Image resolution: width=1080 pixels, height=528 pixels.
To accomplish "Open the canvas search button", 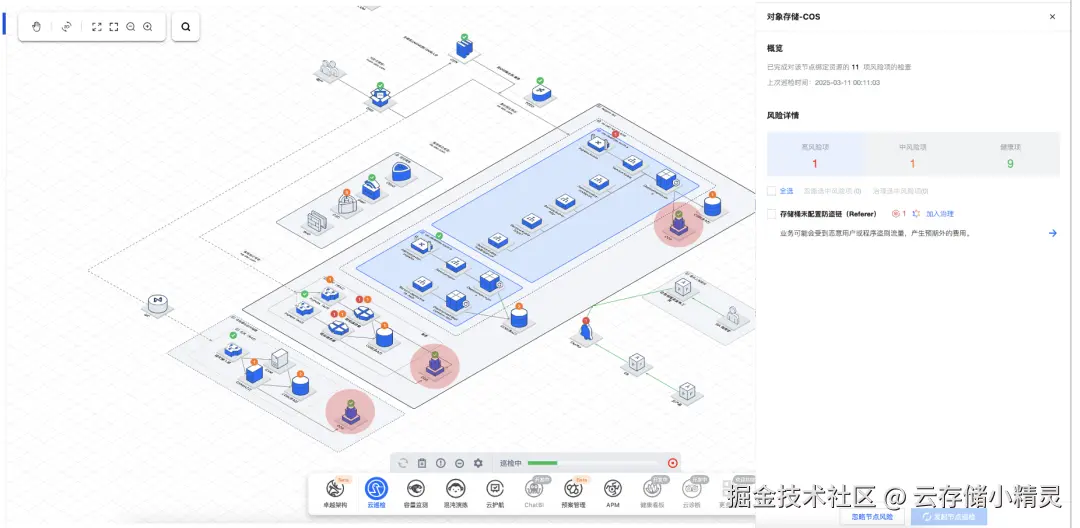I will click(x=185, y=27).
